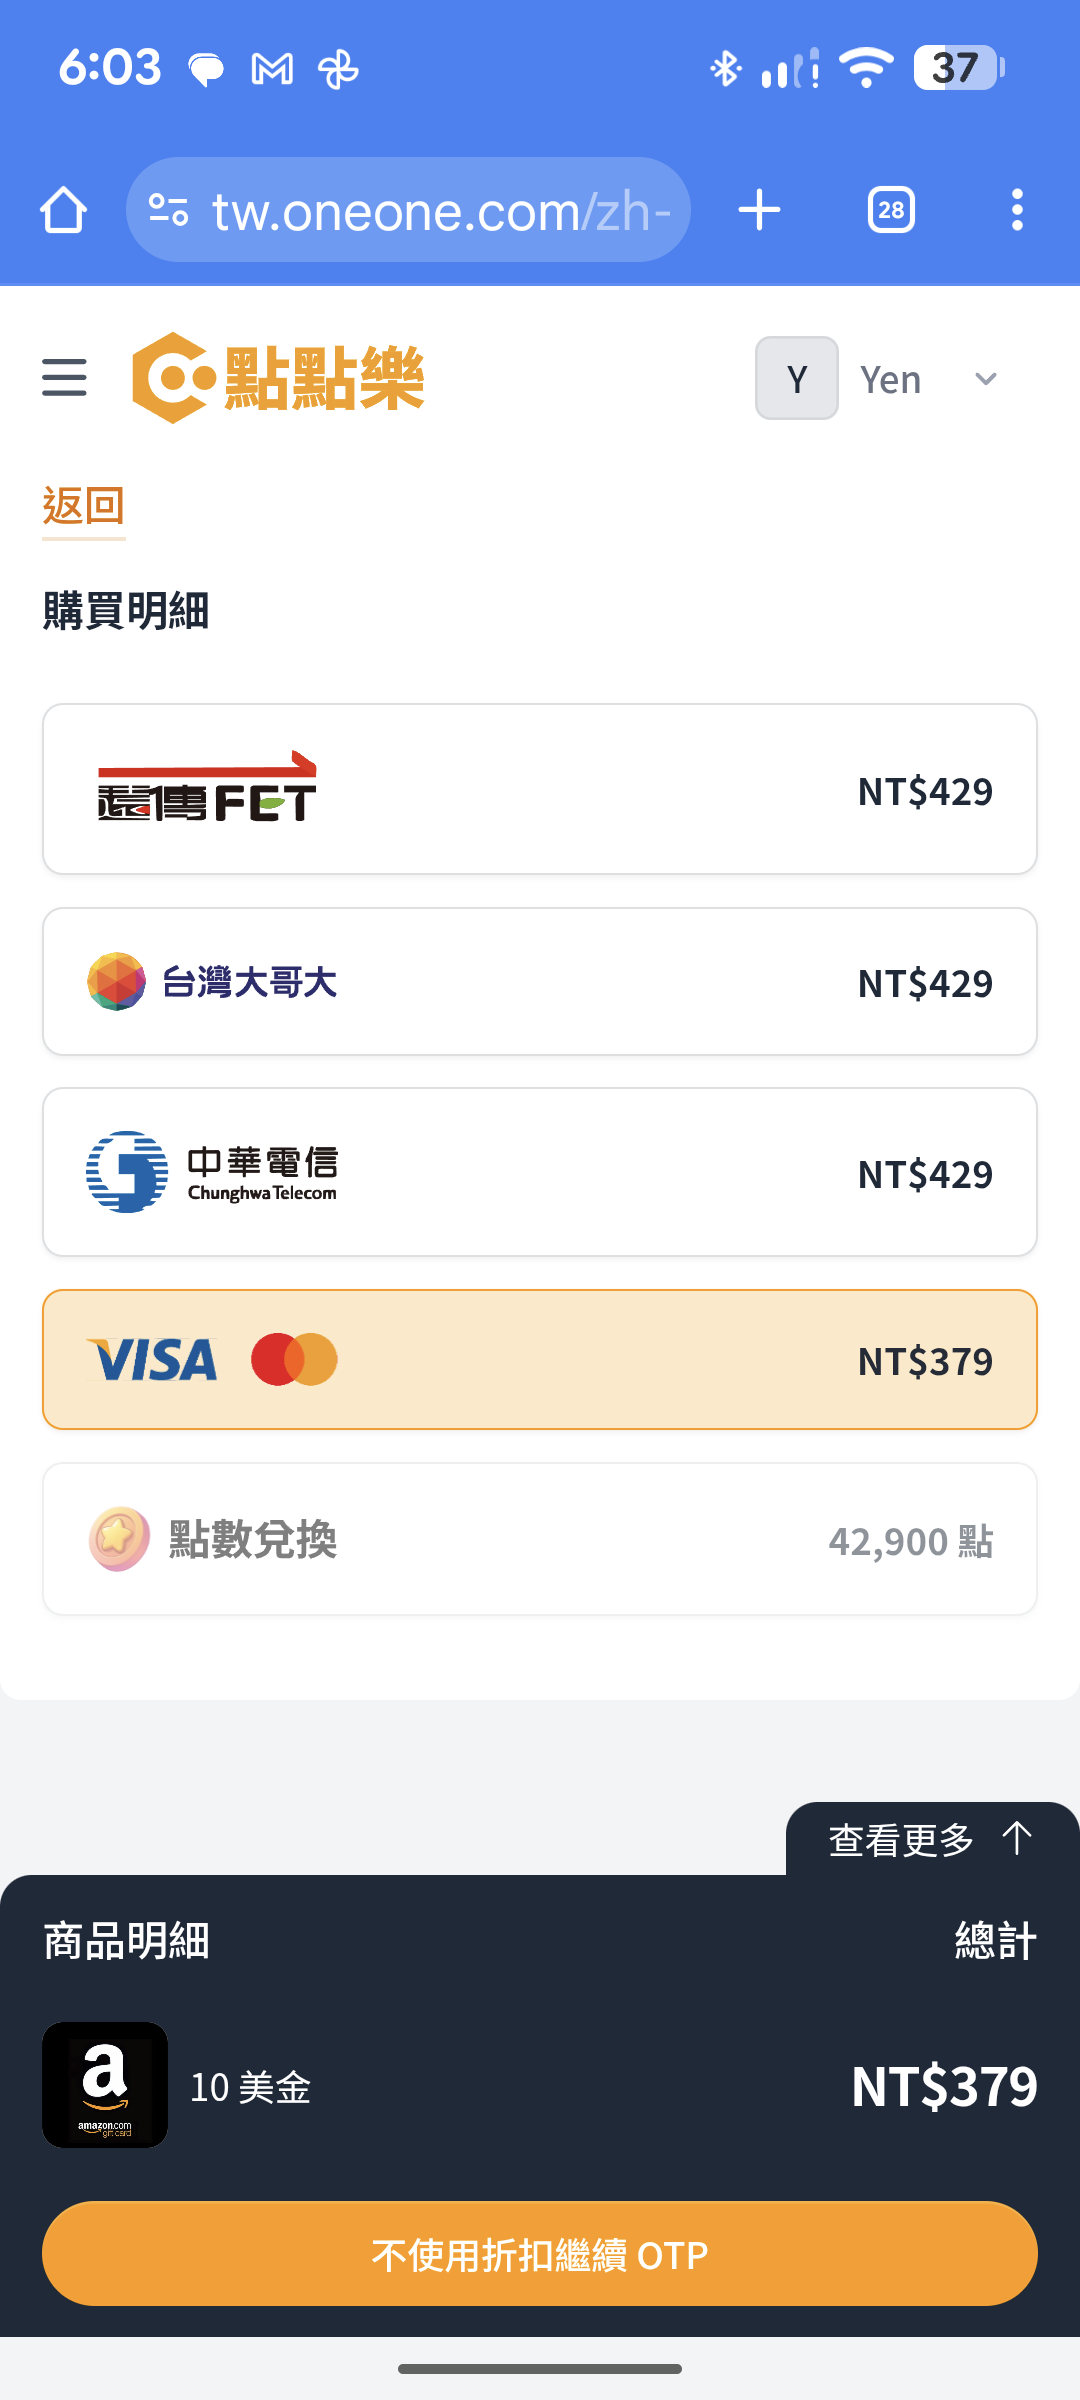Tap the tw.oneone.com address bar
1080x2400 pixels.
[x=440, y=210]
